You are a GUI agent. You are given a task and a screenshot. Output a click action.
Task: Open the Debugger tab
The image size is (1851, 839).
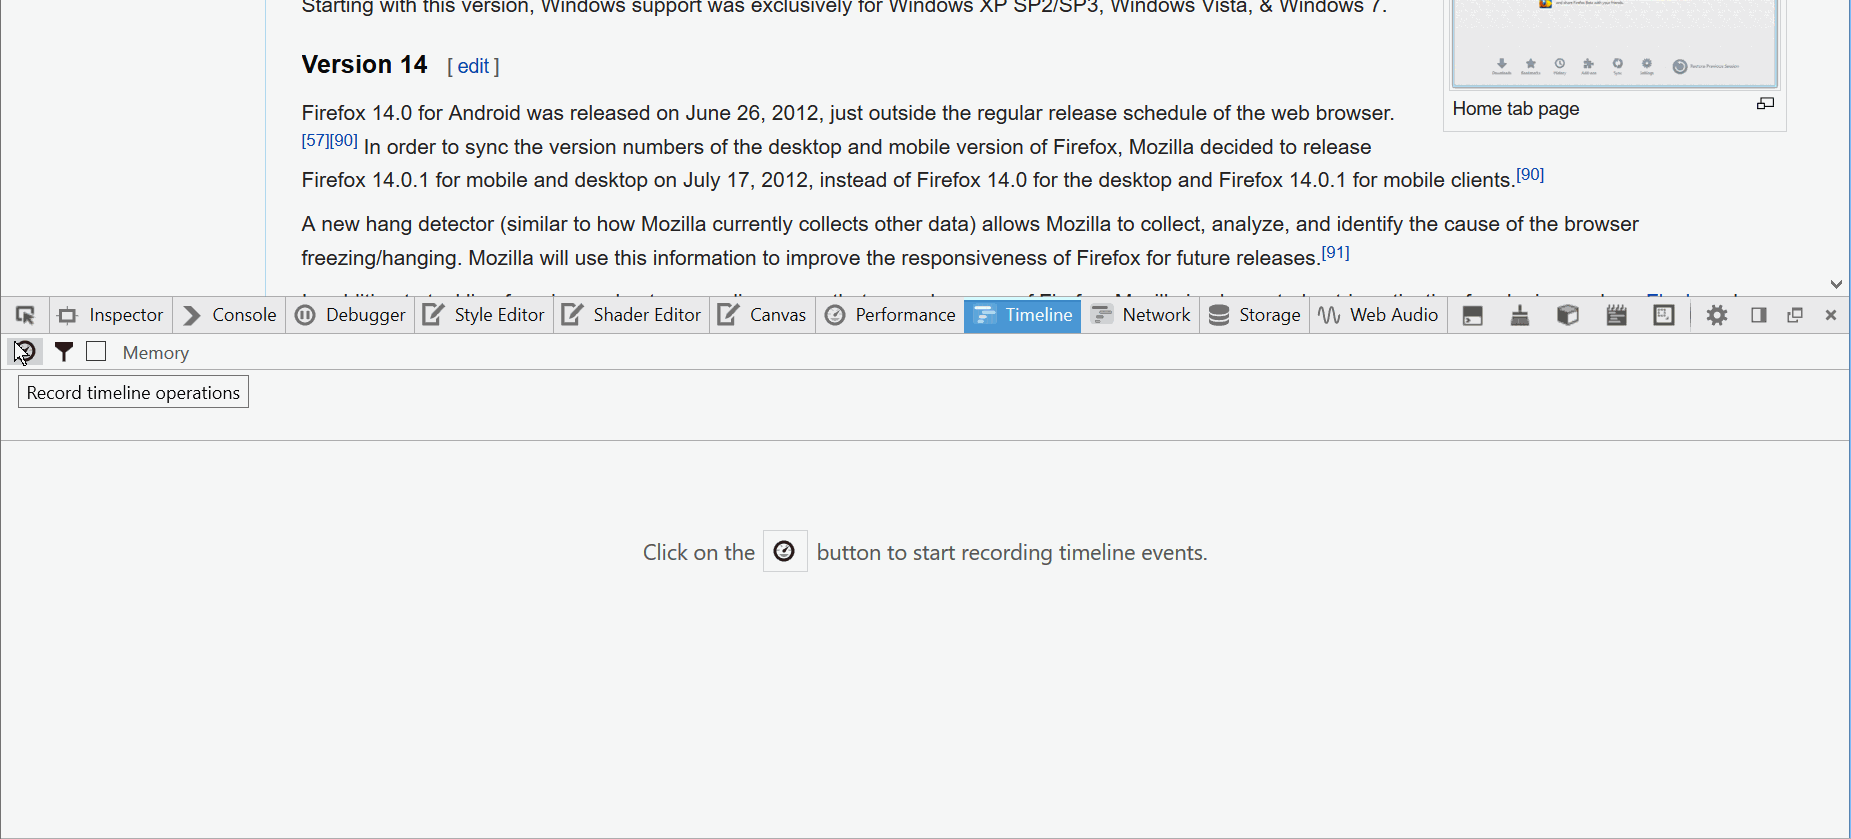[351, 315]
